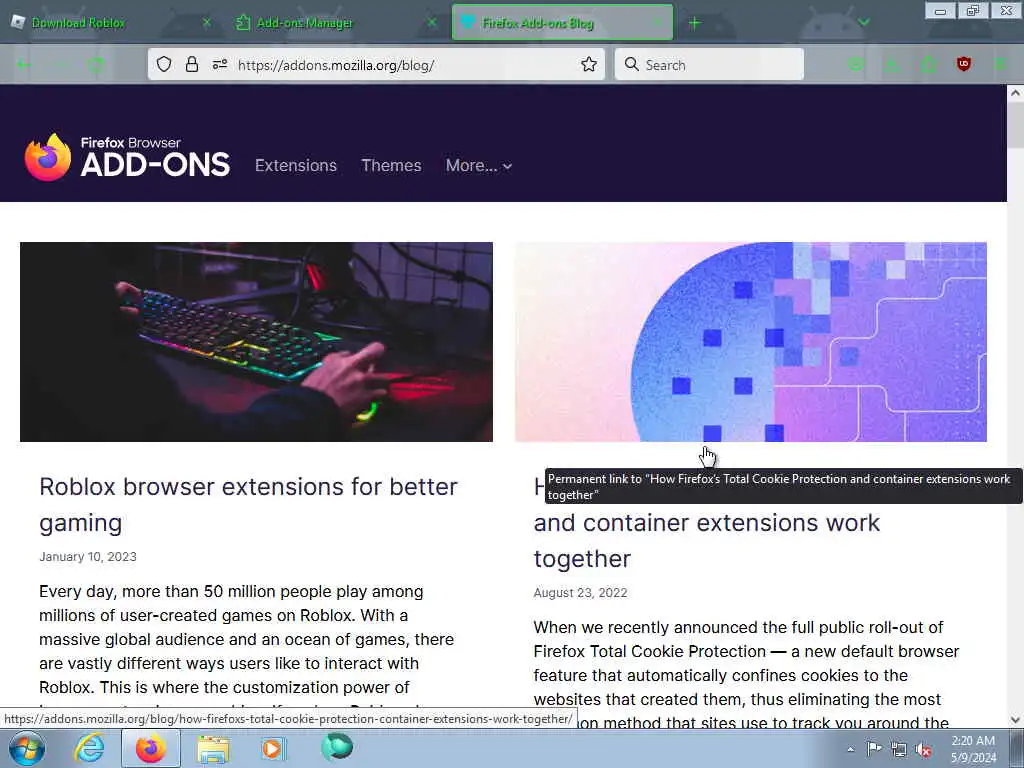
Task: Open Windows Media Player from the taskbar
Action: tap(273, 748)
